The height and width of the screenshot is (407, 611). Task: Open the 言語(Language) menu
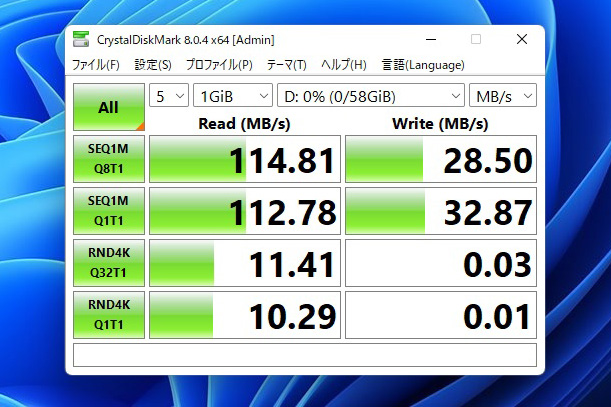pos(423,65)
